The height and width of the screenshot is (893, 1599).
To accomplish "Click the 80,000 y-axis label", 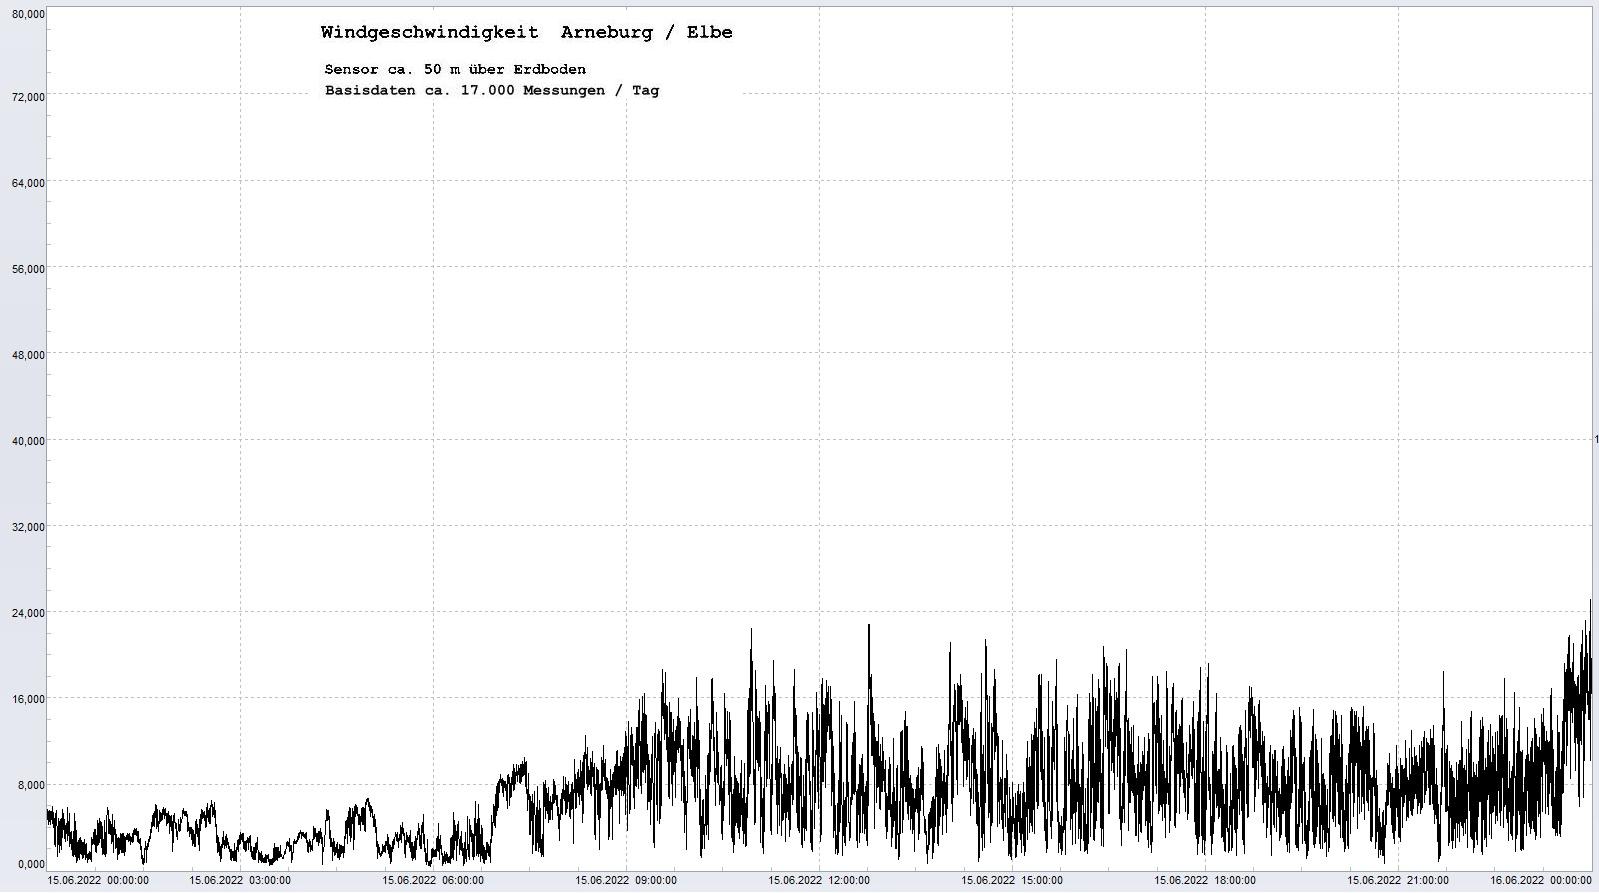I will 26,14.
